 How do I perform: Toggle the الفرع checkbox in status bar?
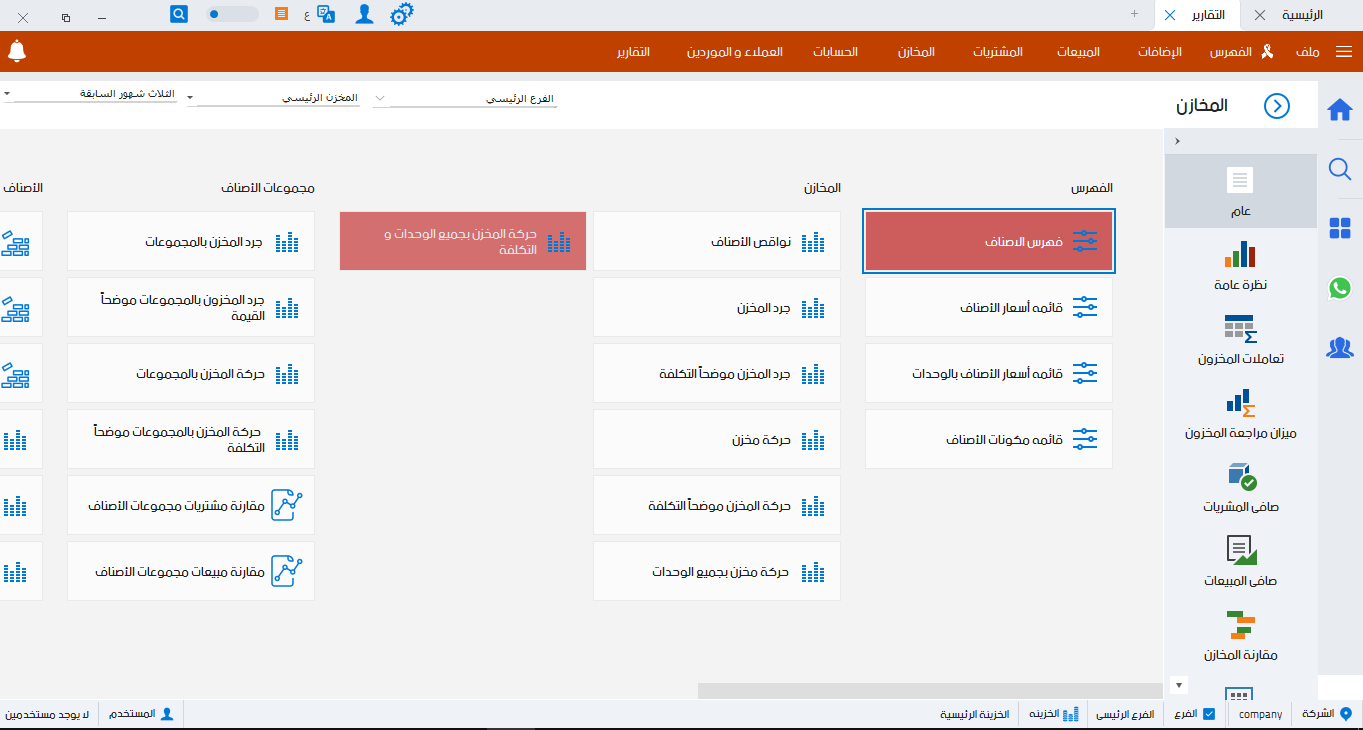click(x=1209, y=714)
